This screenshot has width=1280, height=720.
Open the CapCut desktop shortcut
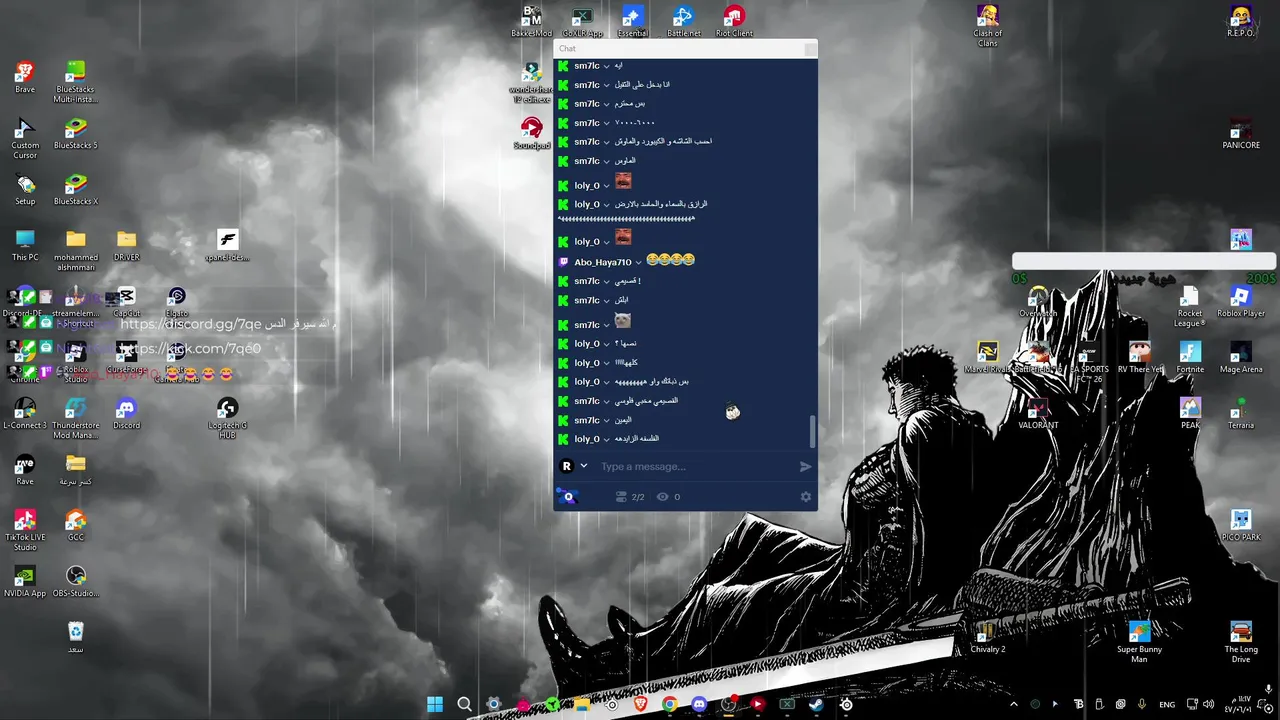click(x=126, y=301)
